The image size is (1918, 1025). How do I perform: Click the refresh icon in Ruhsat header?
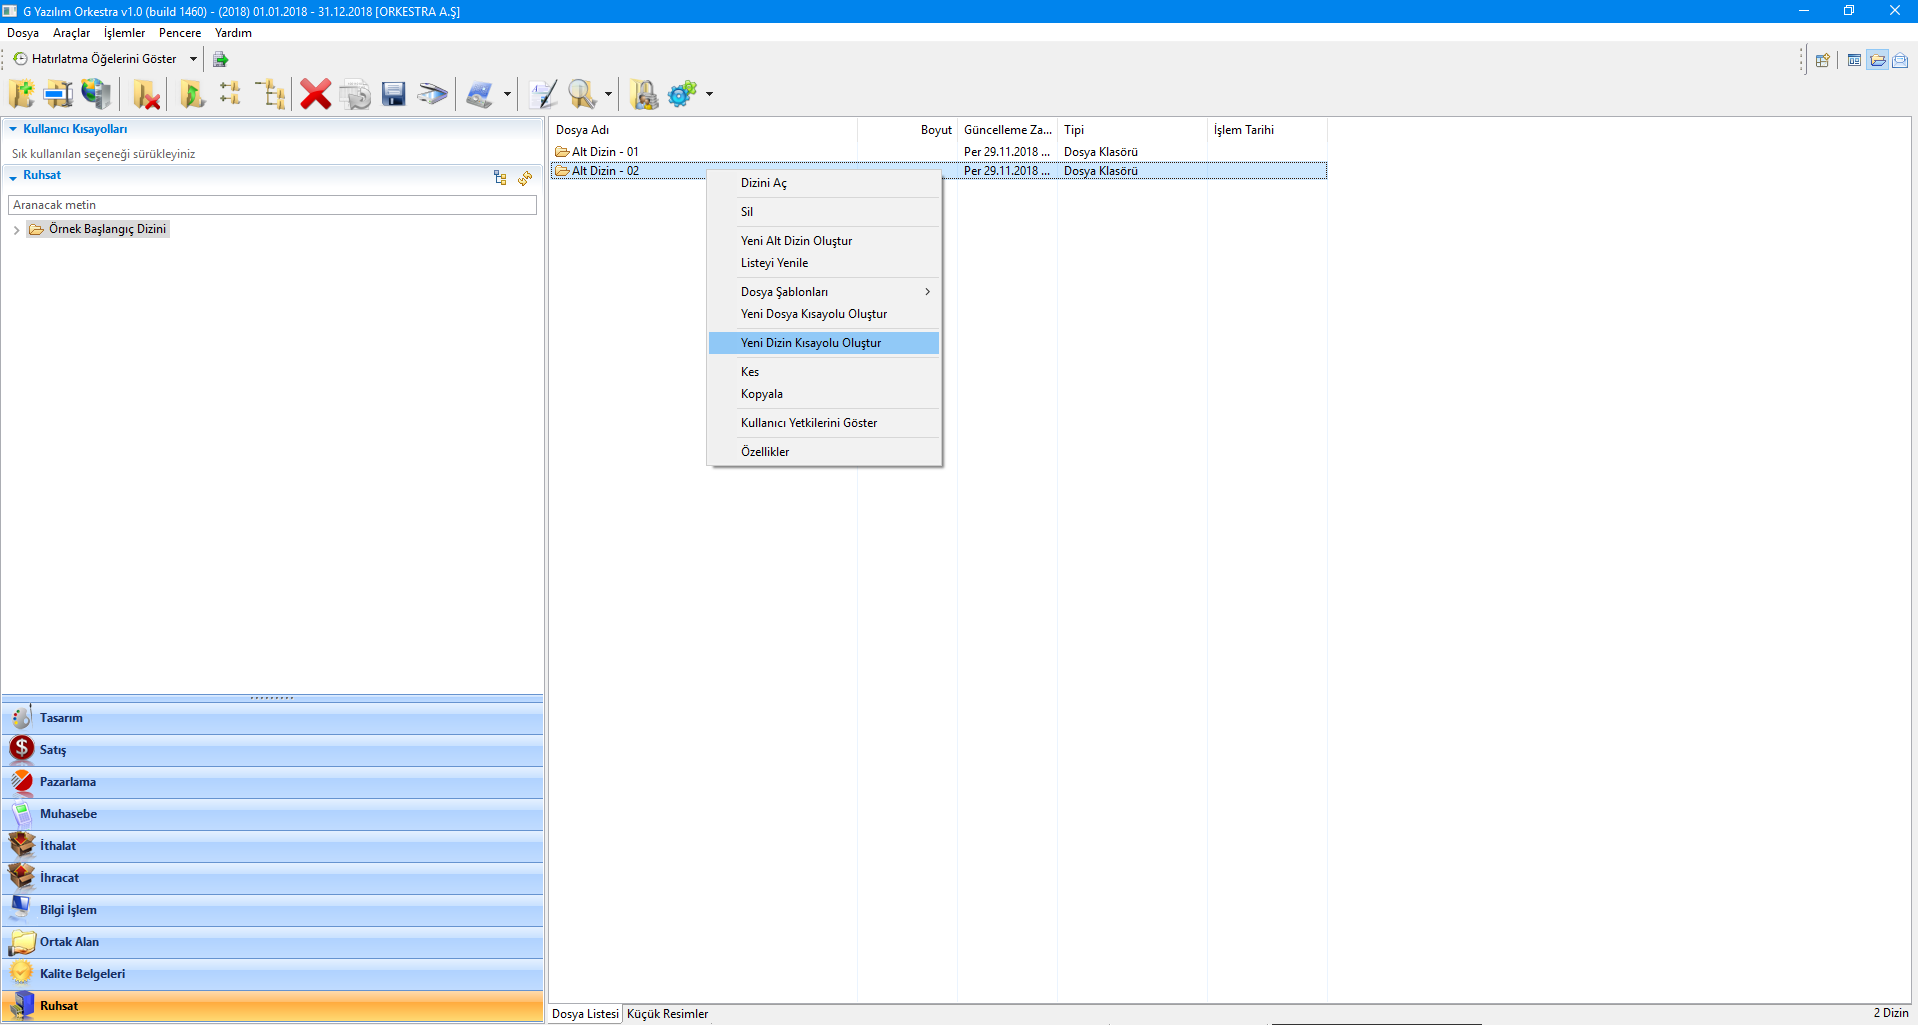click(x=525, y=178)
